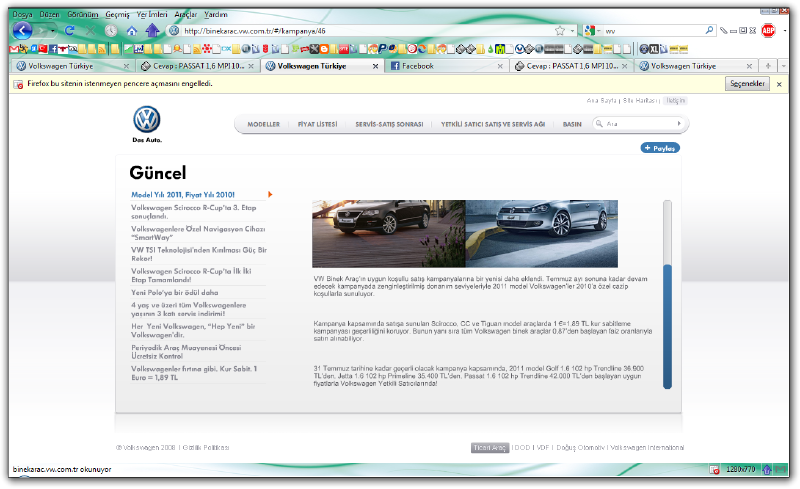
Task: Click the Google search engine icon
Action: point(589,31)
